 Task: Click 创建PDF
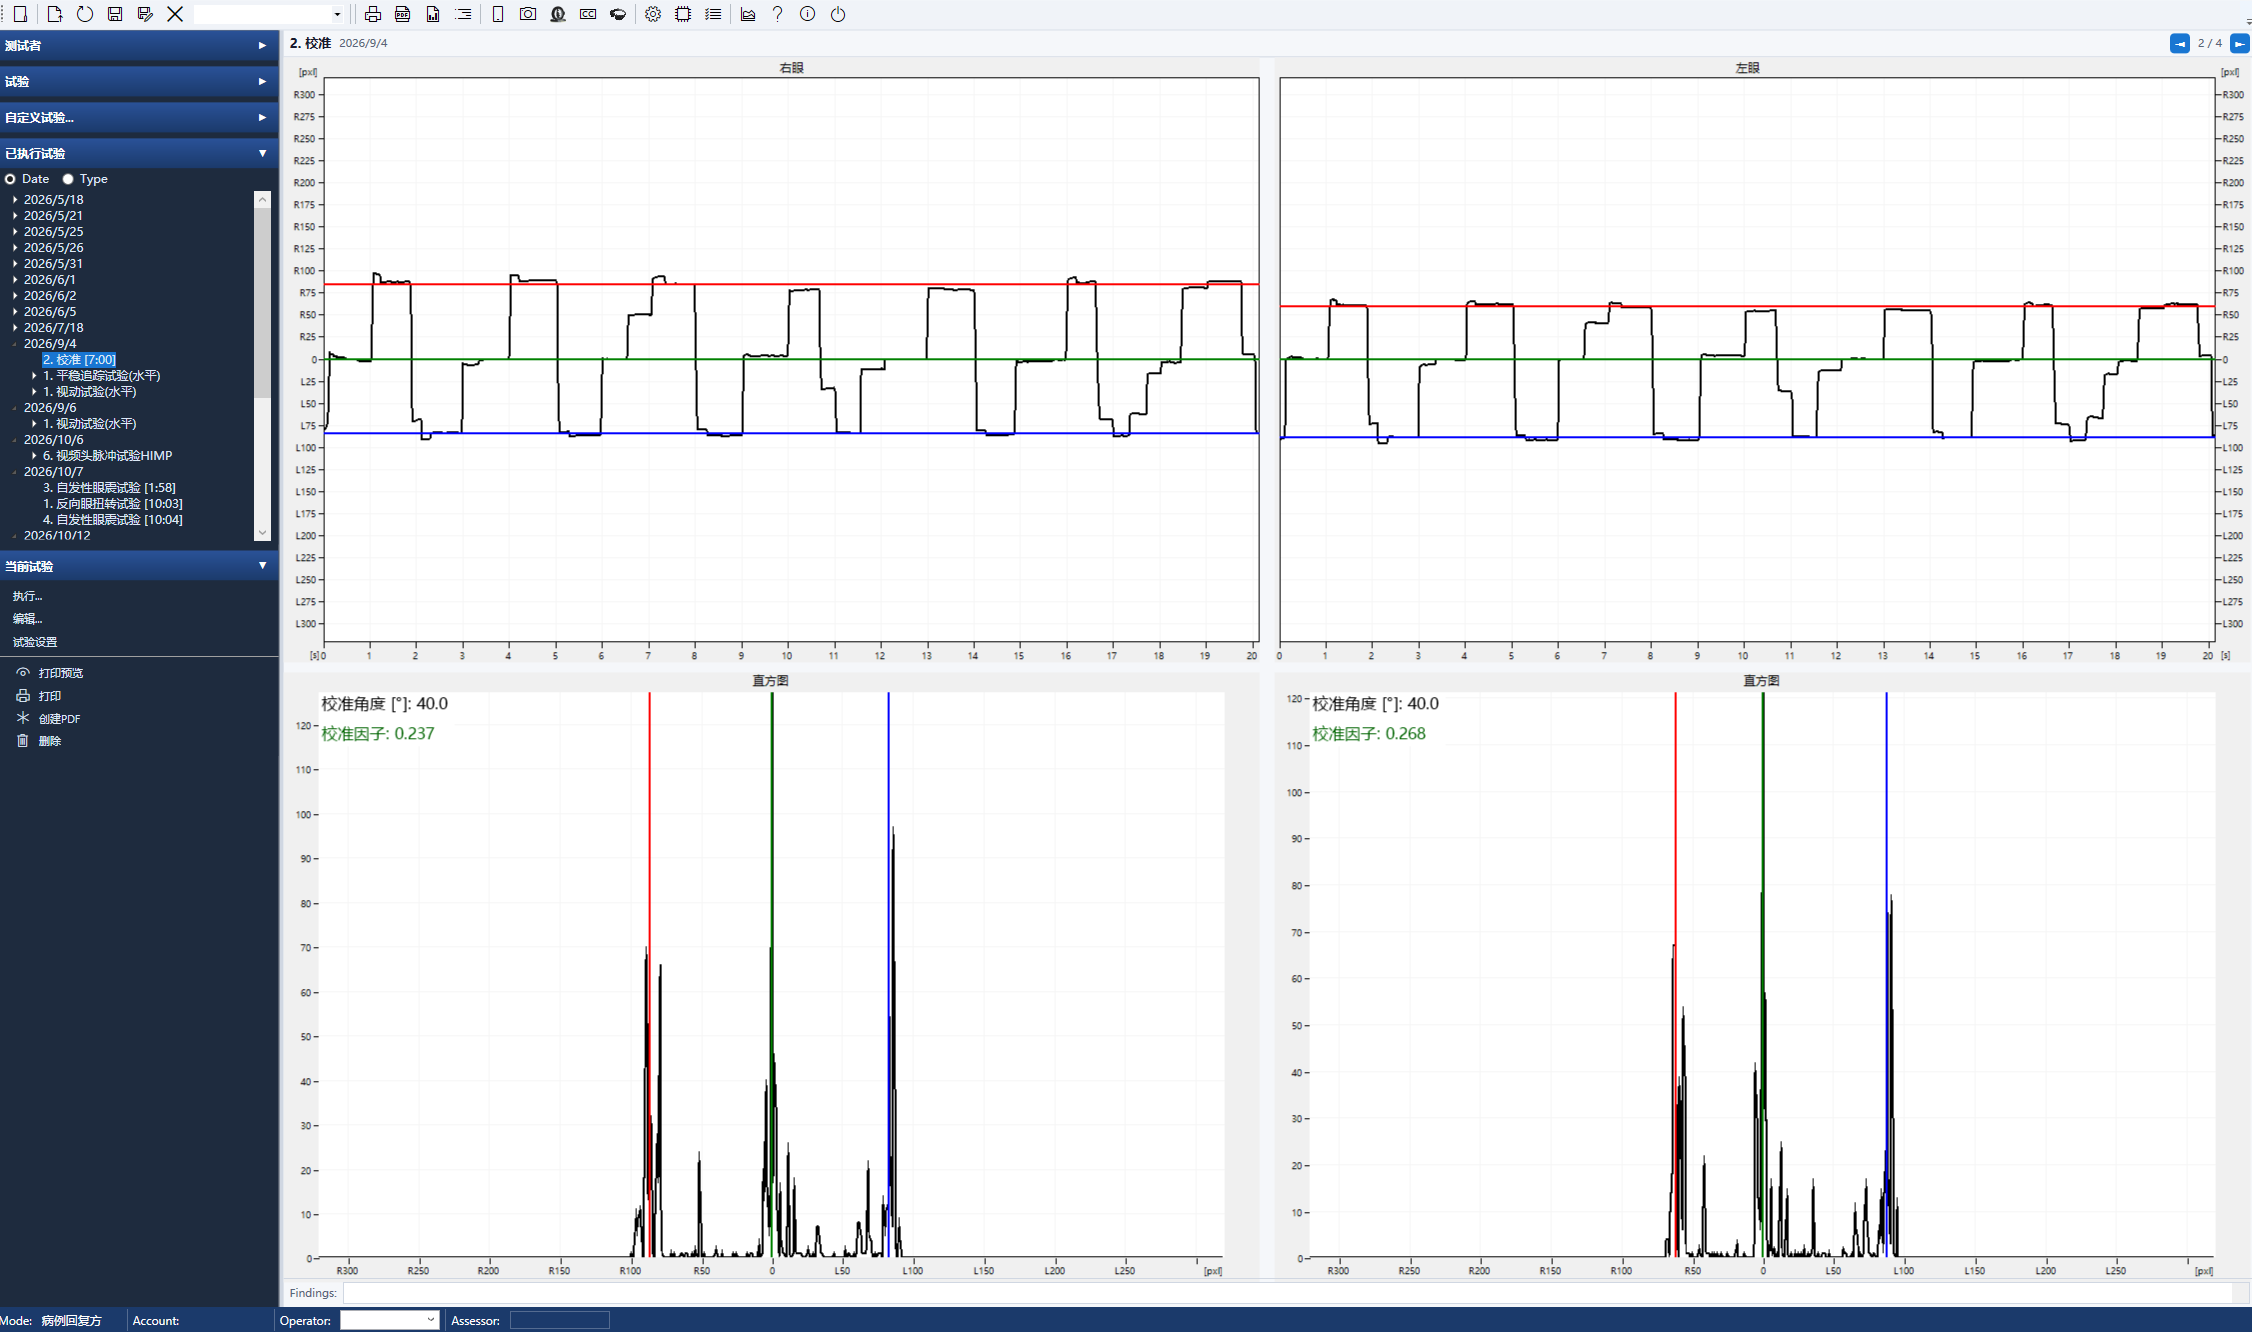click(59, 719)
